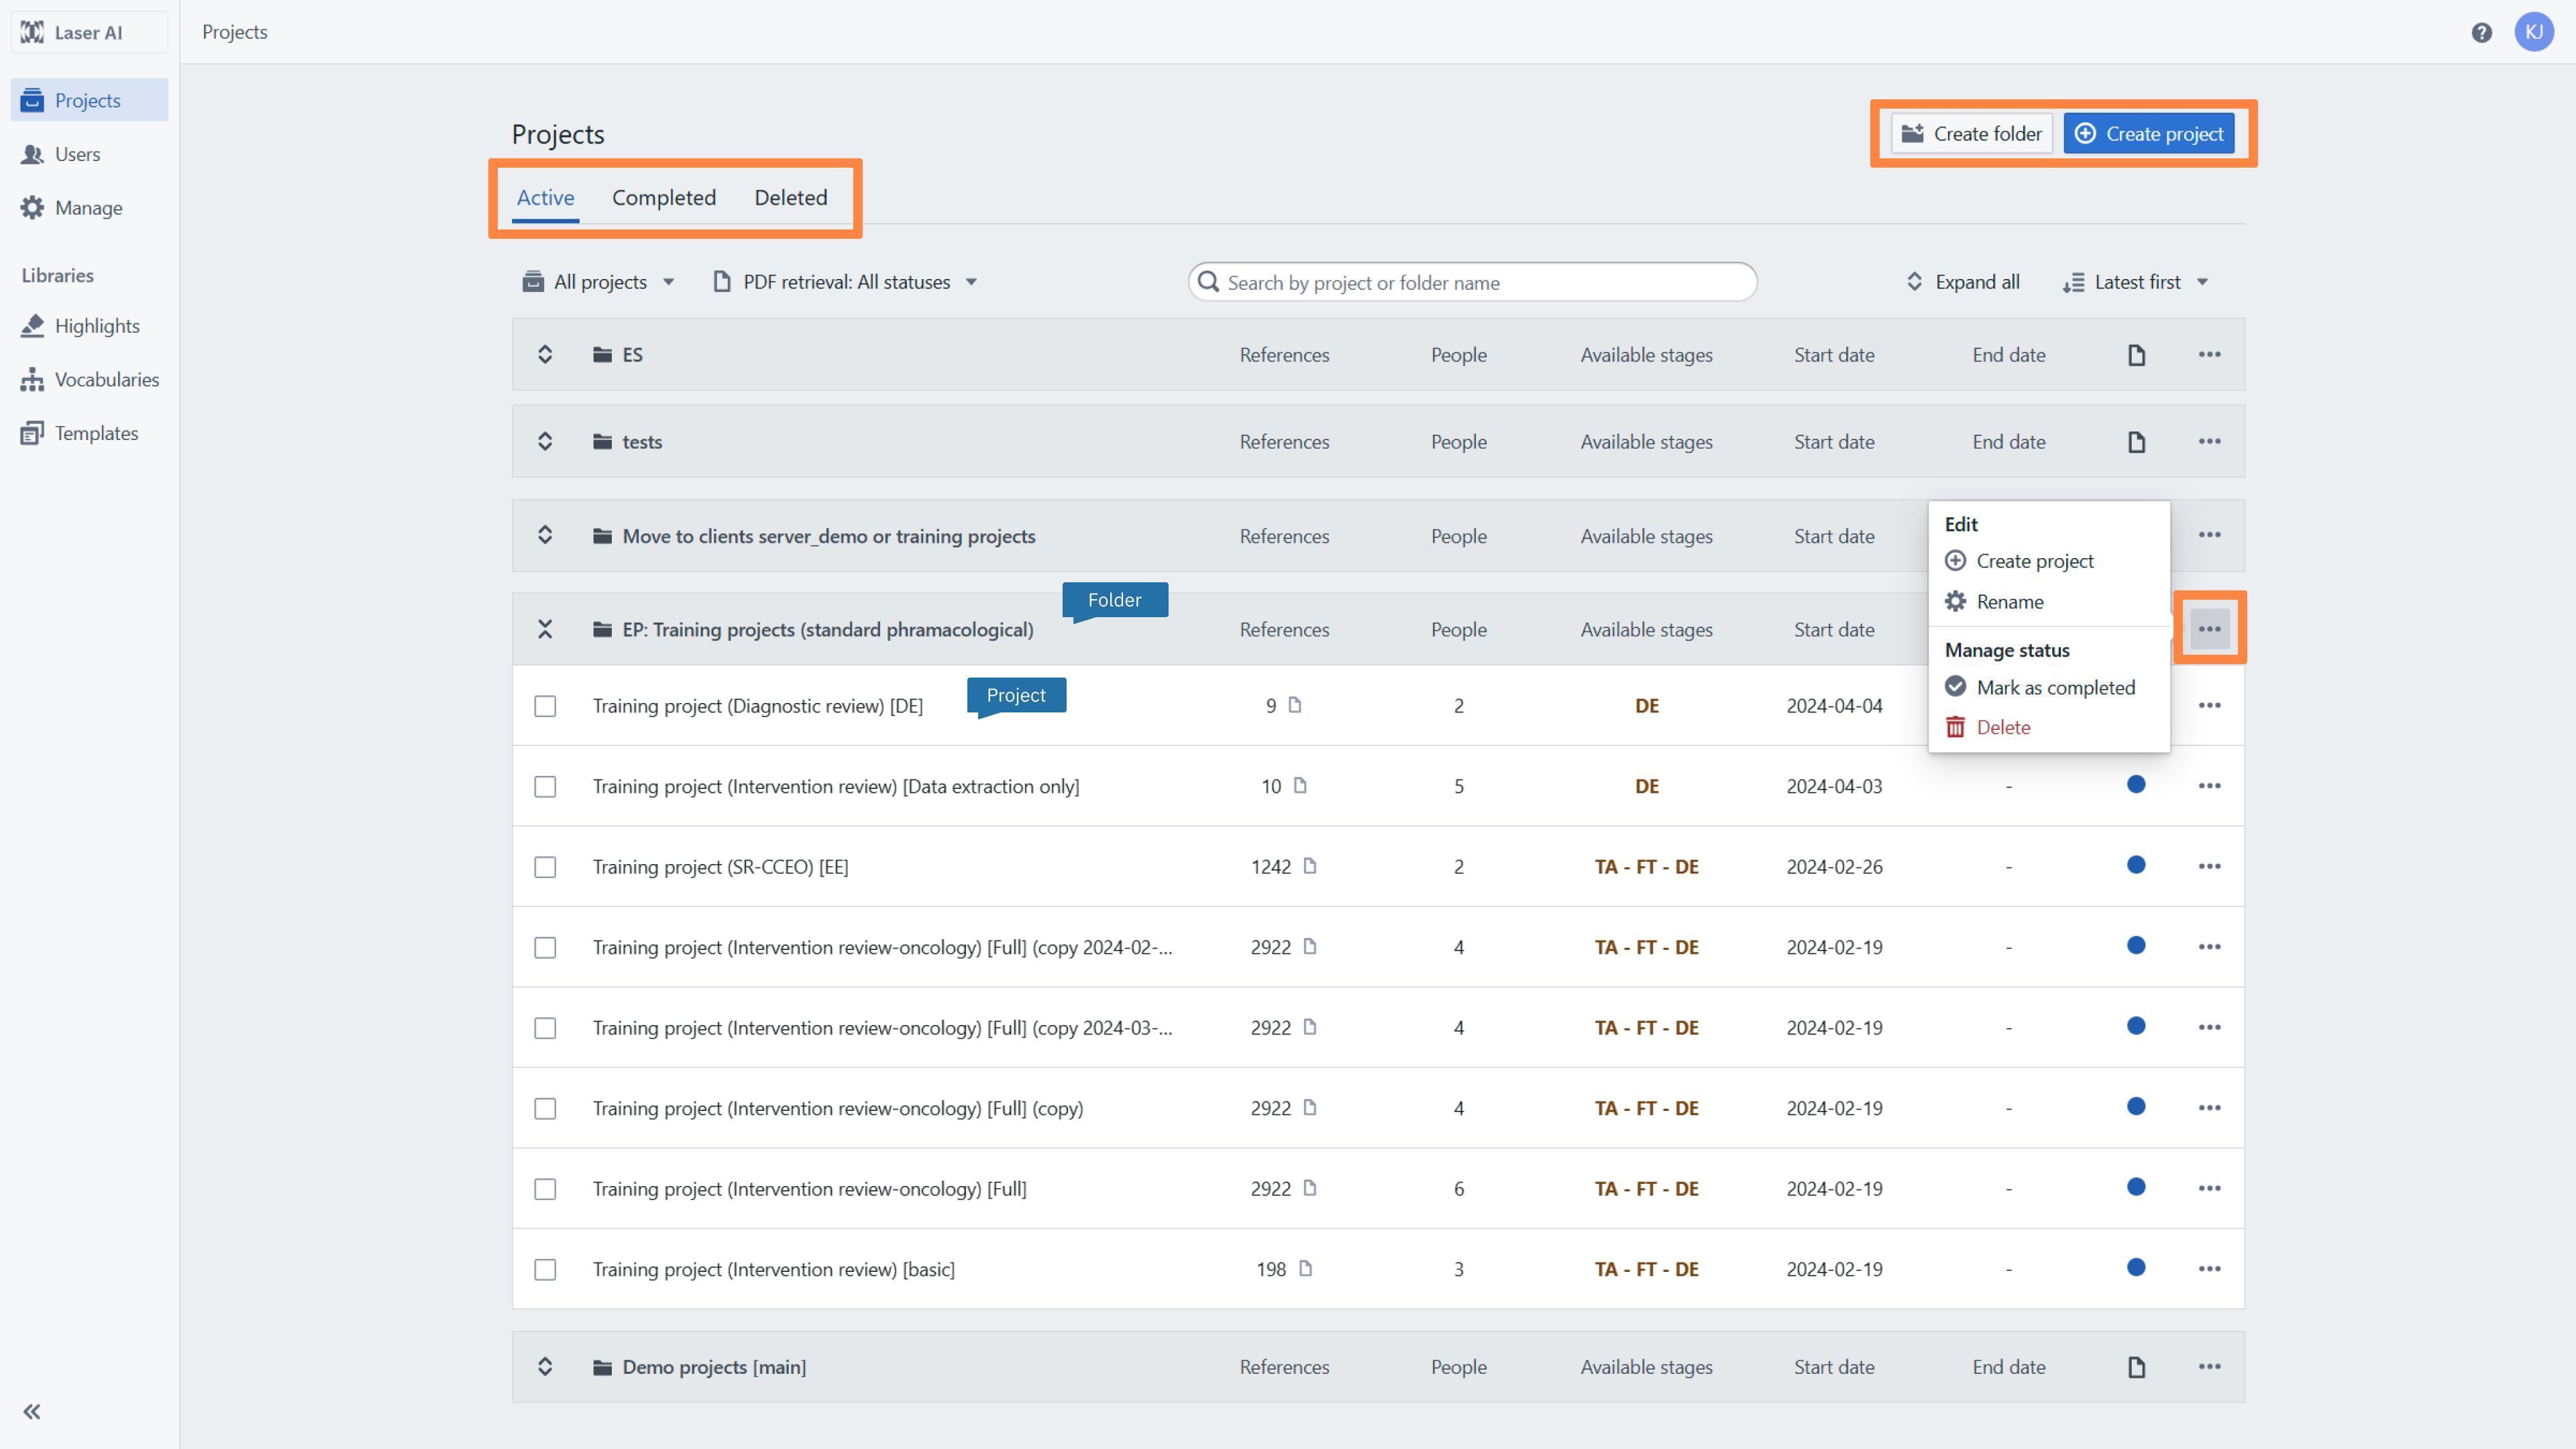Open the All projects filter dropdown
This screenshot has height=1449, width=2576.
599,282
